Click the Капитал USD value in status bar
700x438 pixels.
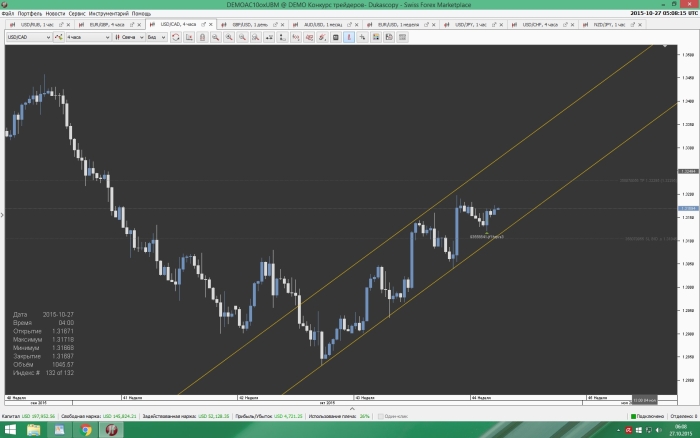38,416
